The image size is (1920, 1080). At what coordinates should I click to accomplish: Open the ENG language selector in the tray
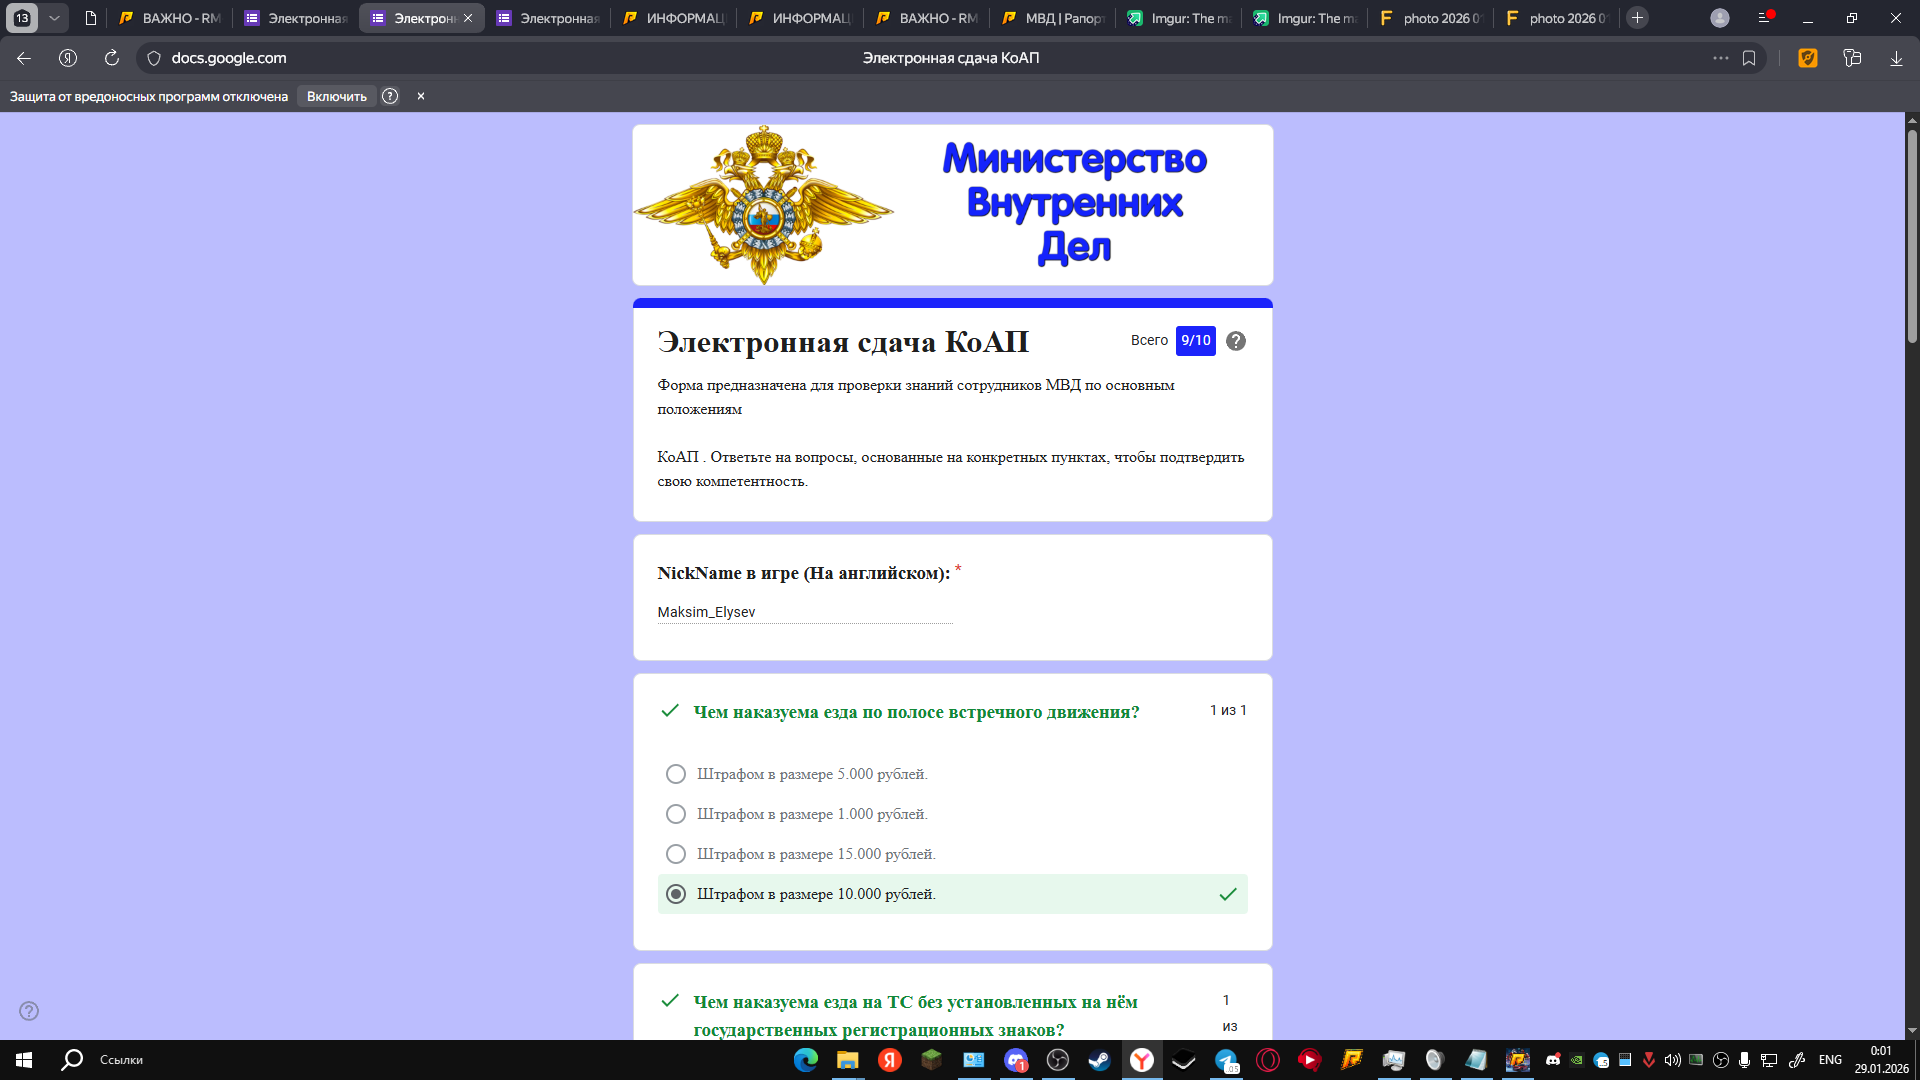tap(1830, 1060)
